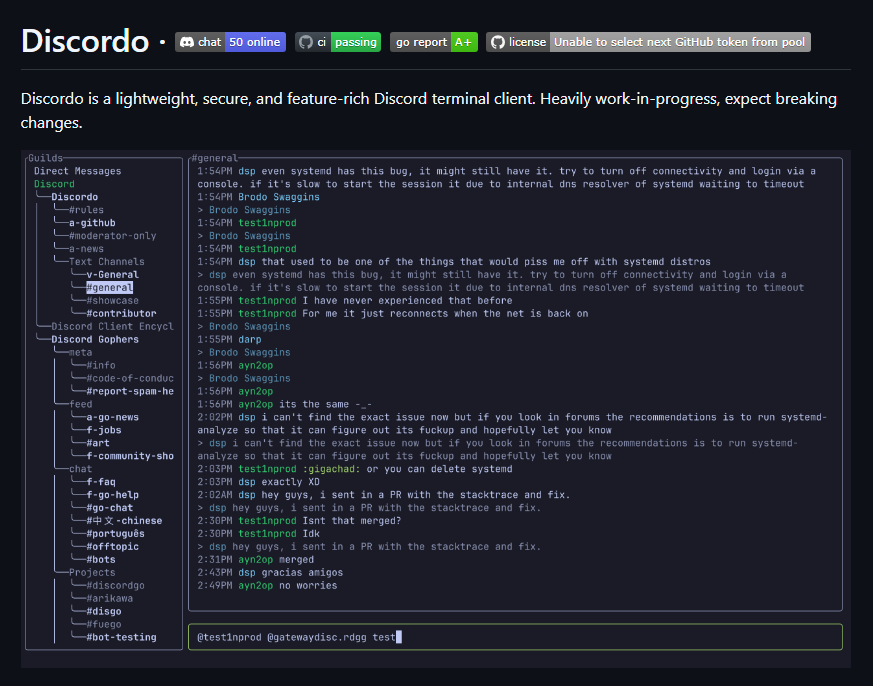Open the #contributor channel

121,313
